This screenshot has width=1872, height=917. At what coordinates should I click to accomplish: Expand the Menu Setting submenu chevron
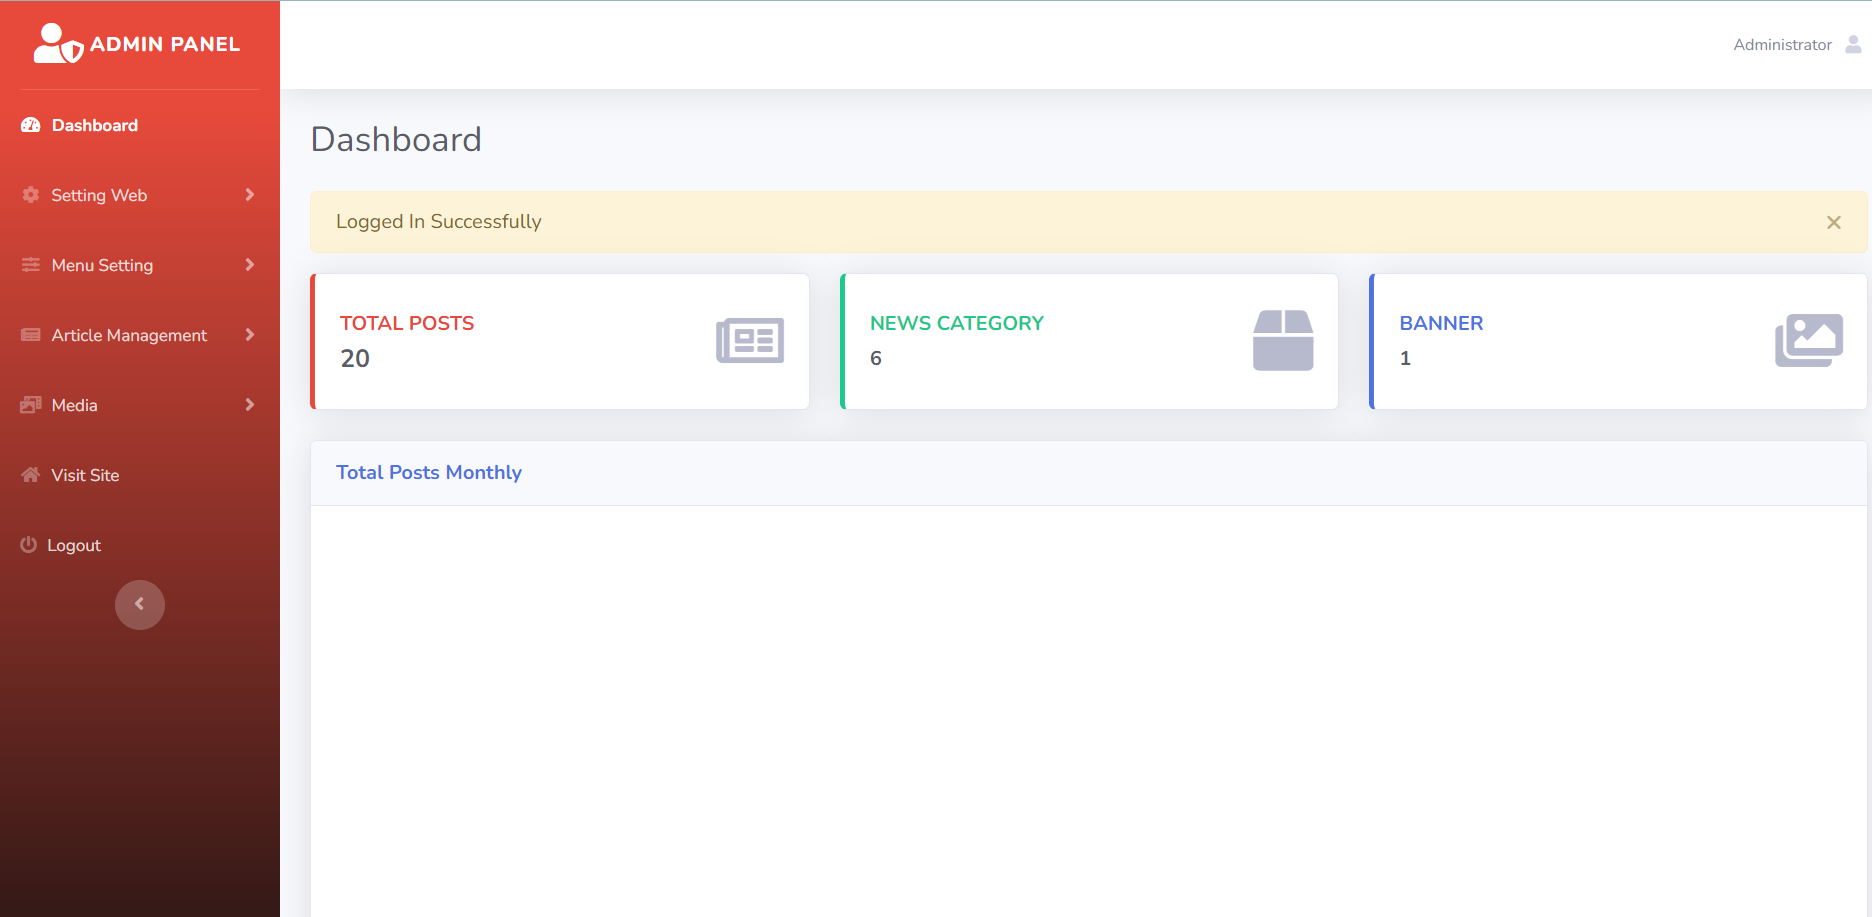250,265
